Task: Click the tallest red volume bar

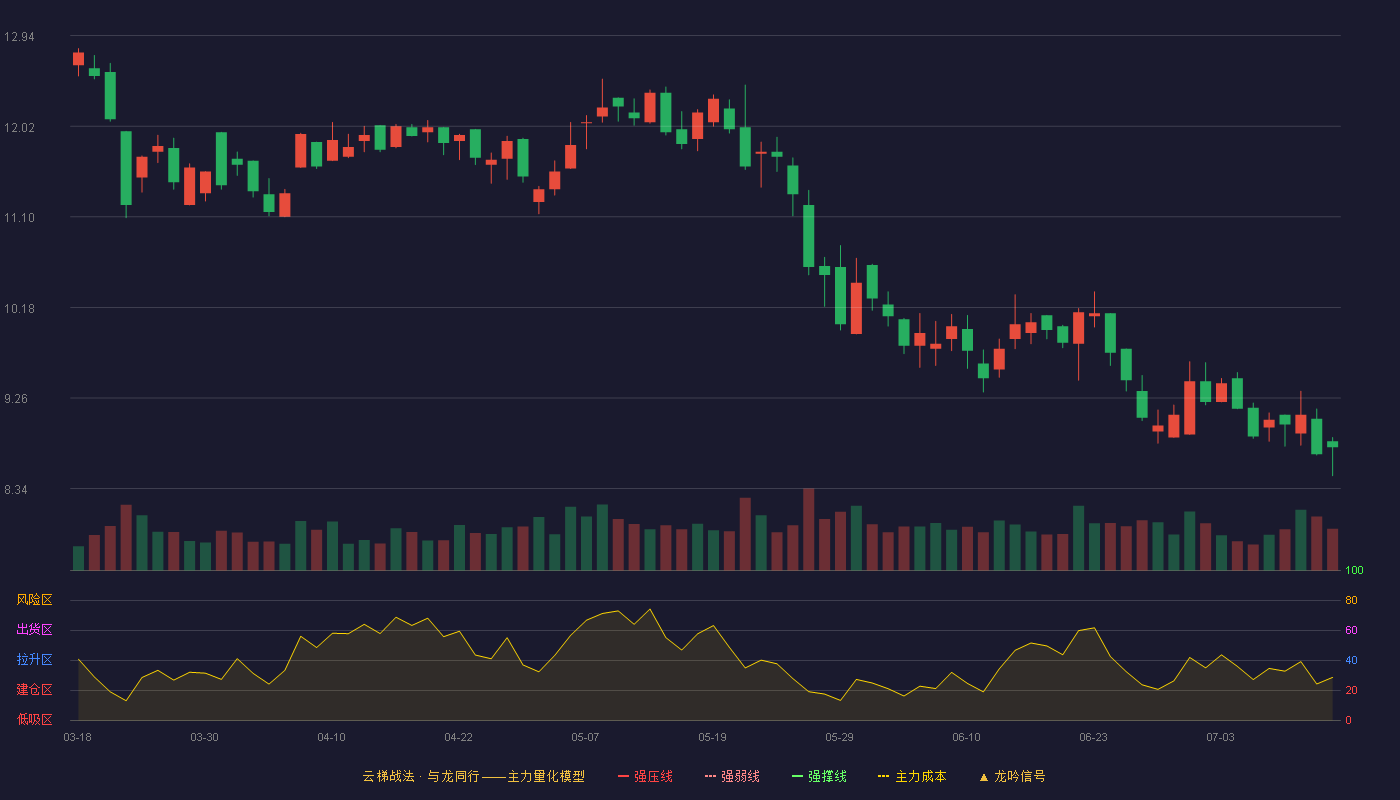Action: 809,529
